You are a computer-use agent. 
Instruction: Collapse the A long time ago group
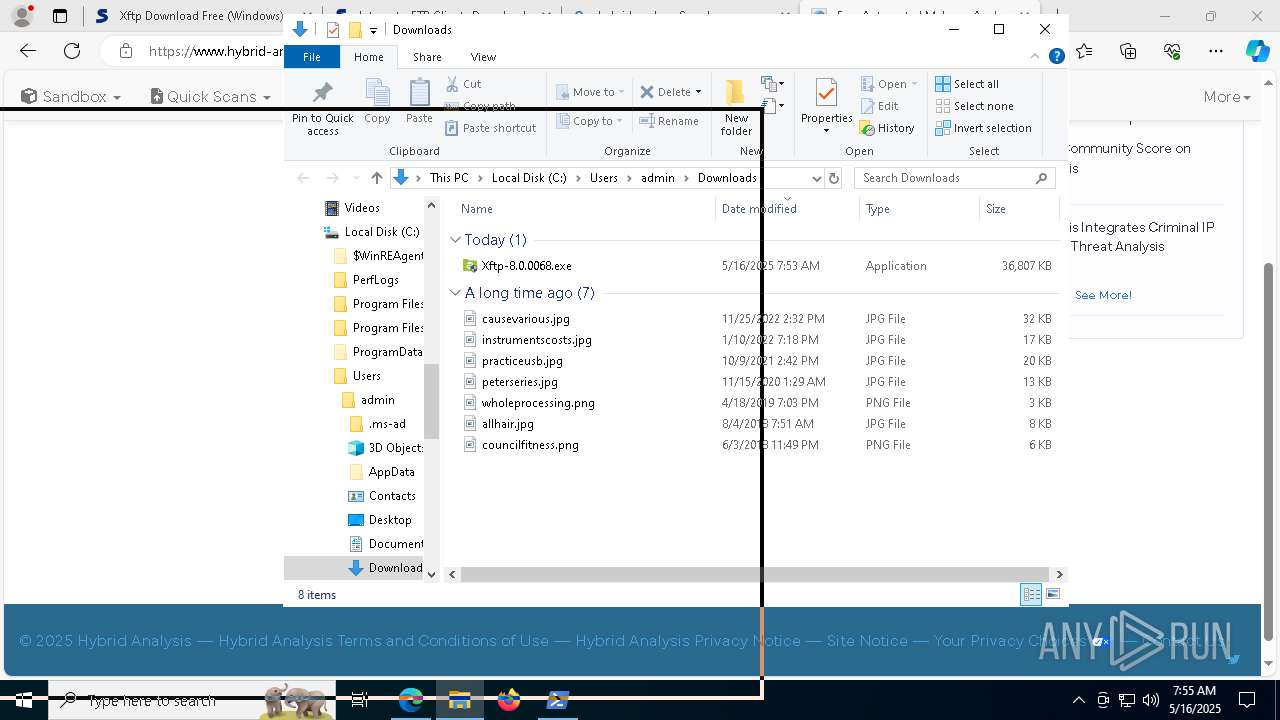[x=456, y=293]
